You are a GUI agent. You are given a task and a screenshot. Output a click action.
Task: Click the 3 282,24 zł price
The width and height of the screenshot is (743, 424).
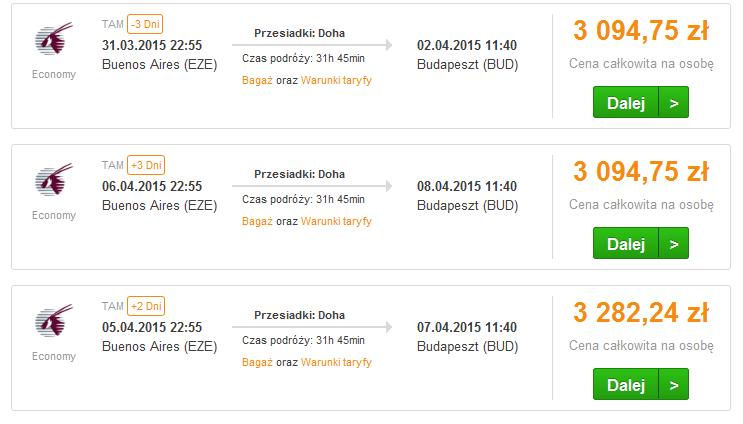pyautogui.click(x=641, y=313)
